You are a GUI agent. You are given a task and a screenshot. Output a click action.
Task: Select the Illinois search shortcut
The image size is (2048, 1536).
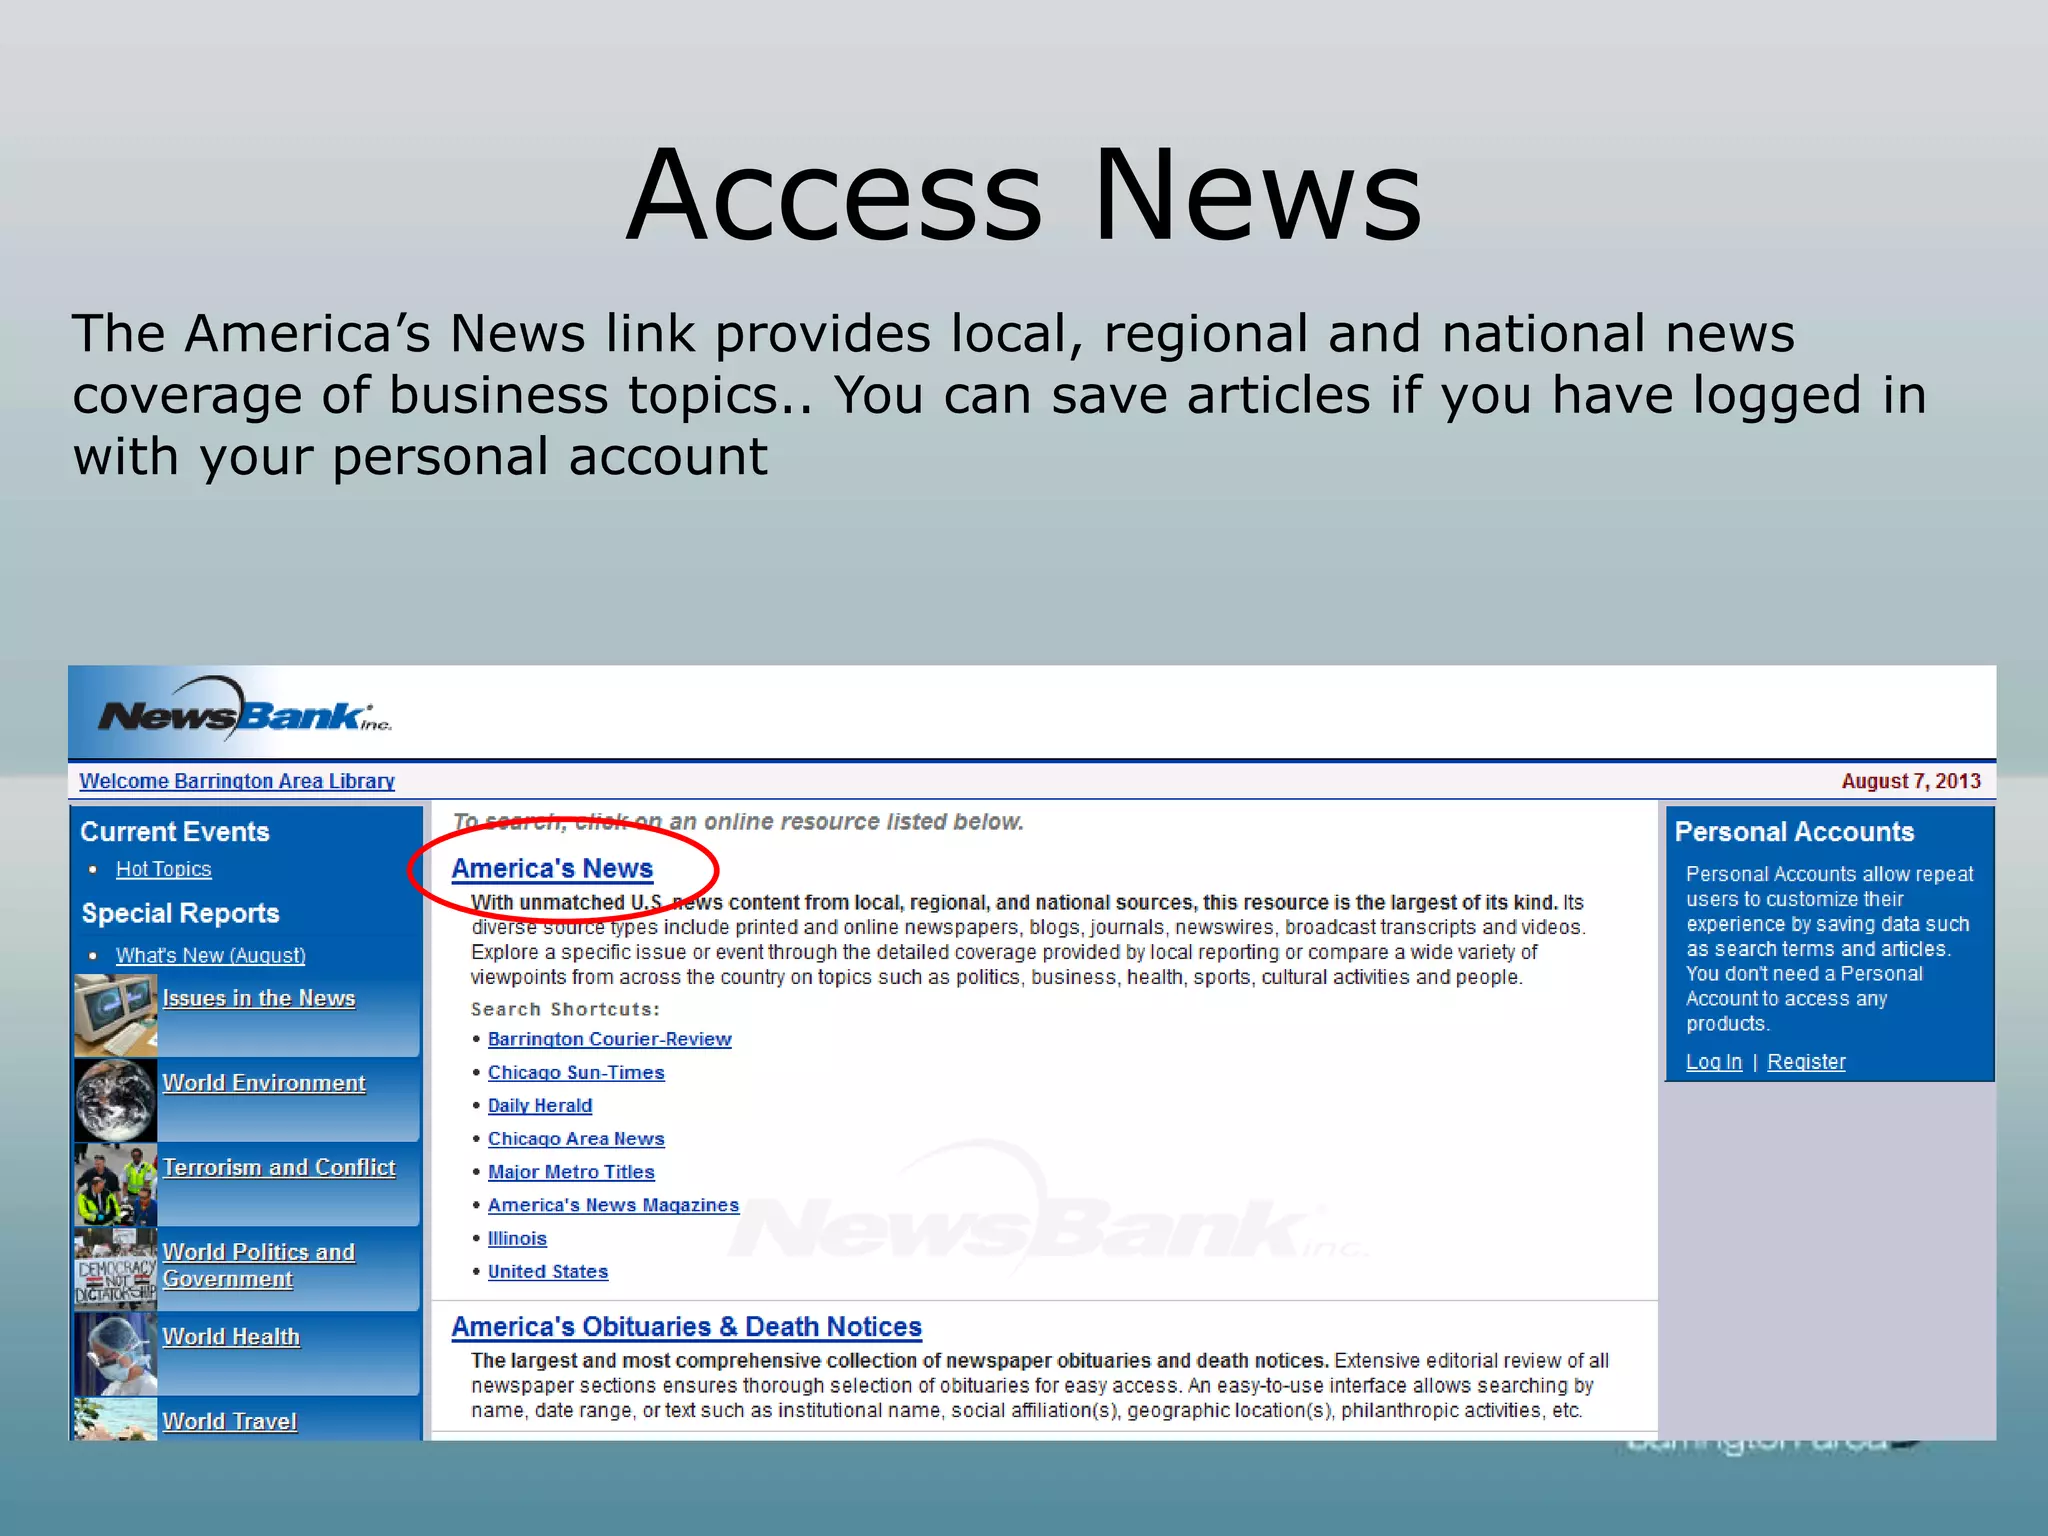[x=517, y=1238]
